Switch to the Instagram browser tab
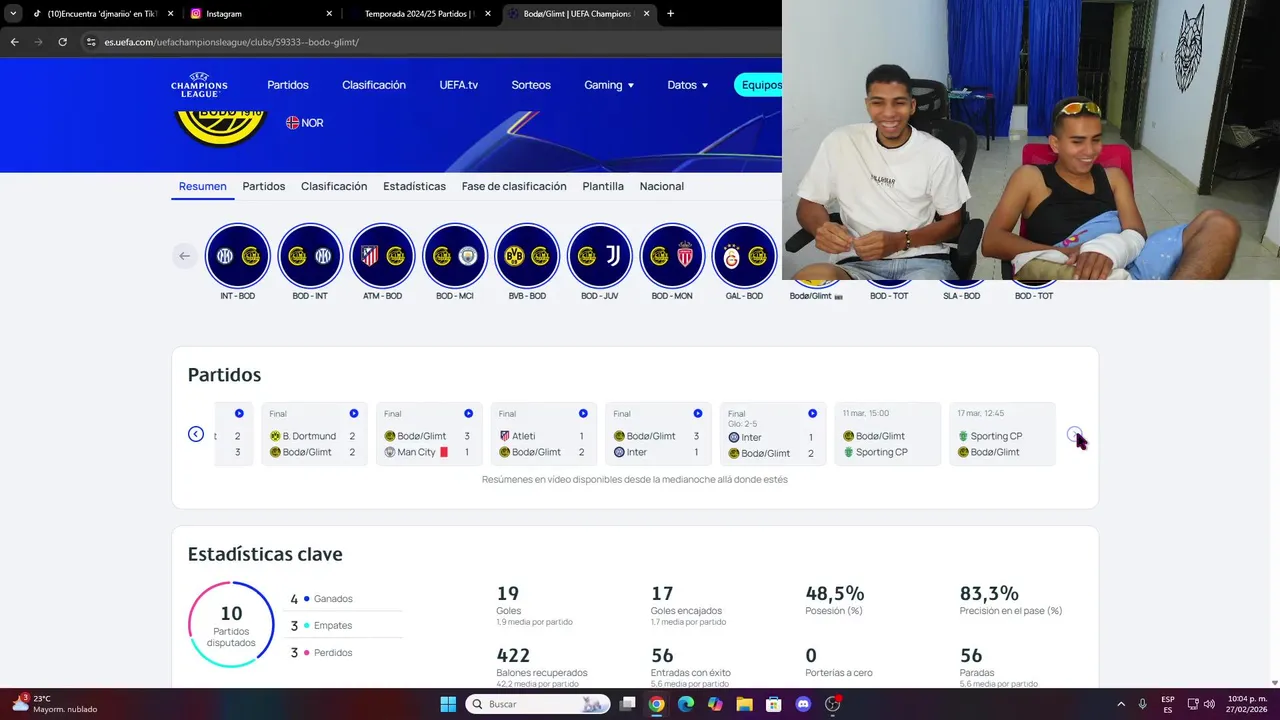The width and height of the screenshot is (1280, 720). (x=260, y=14)
